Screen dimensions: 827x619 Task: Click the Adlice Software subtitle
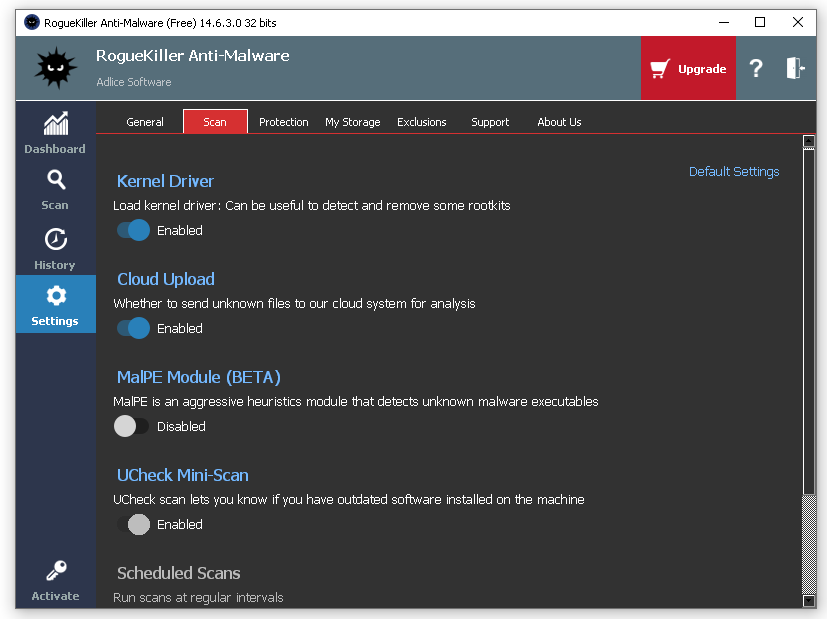134,82
